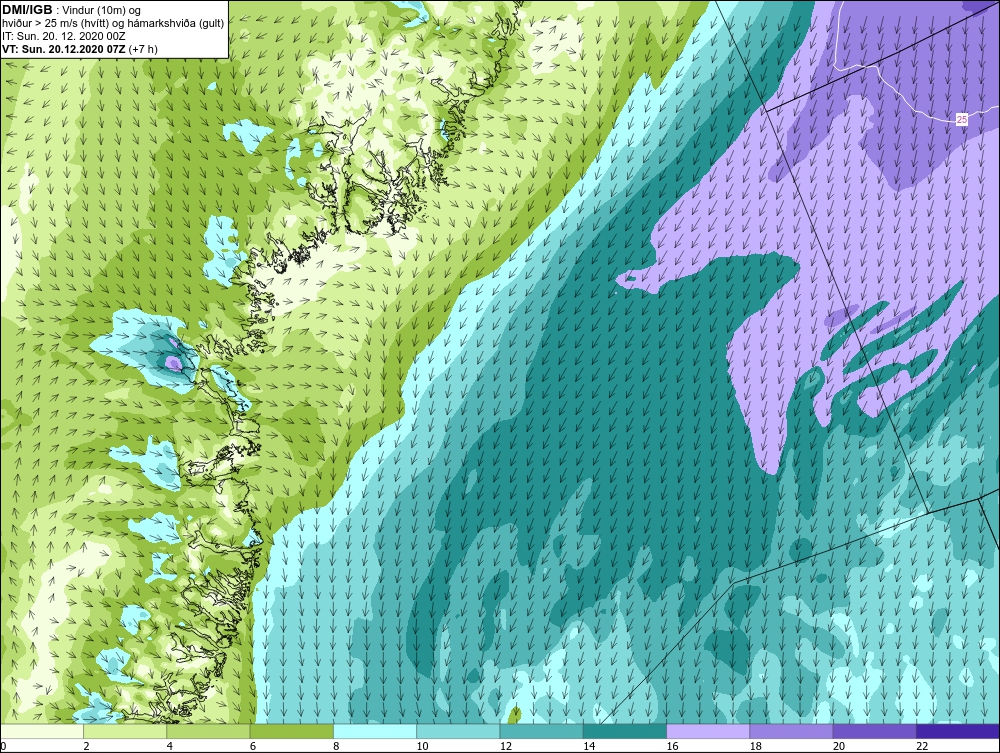Image resolution: width=1000 pixels, height=753 pixels.
Task: Click the legend tick label 20
Action: coord(839,746)
